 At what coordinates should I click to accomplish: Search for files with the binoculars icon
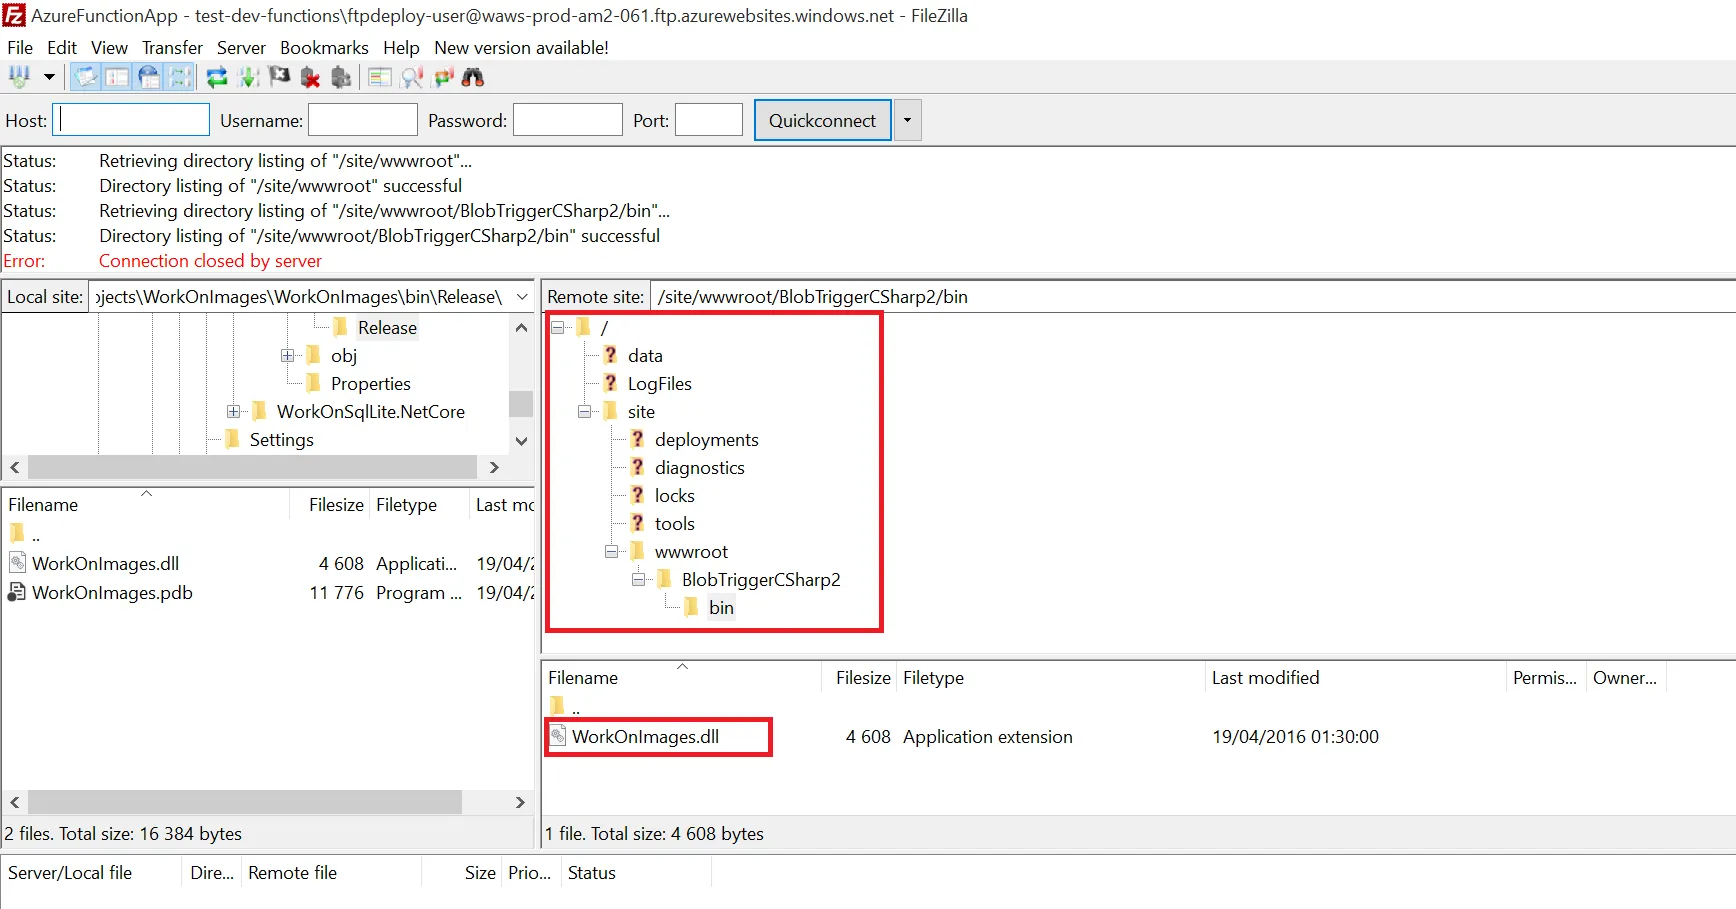[473, 77]
